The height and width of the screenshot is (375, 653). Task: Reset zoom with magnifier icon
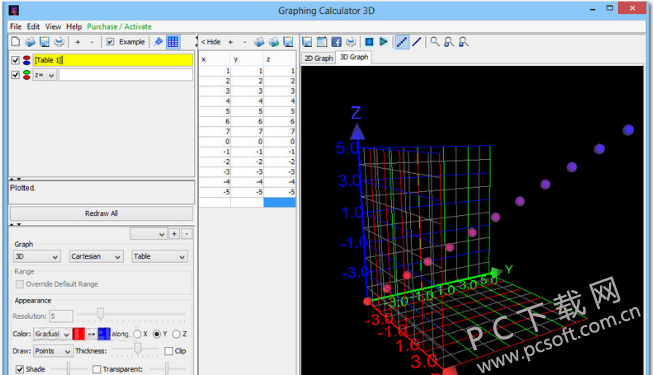(x=435, y=42)
